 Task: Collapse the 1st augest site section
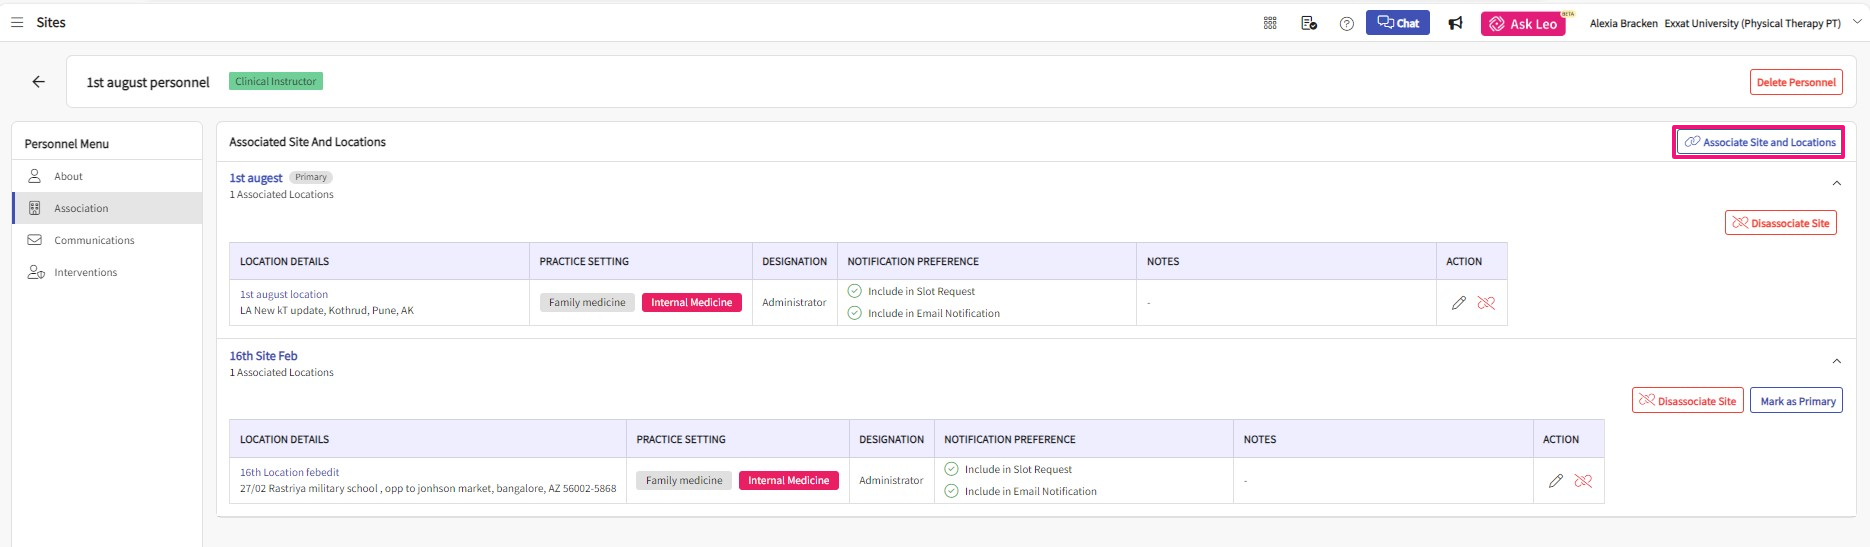[x=1836, y=183]
